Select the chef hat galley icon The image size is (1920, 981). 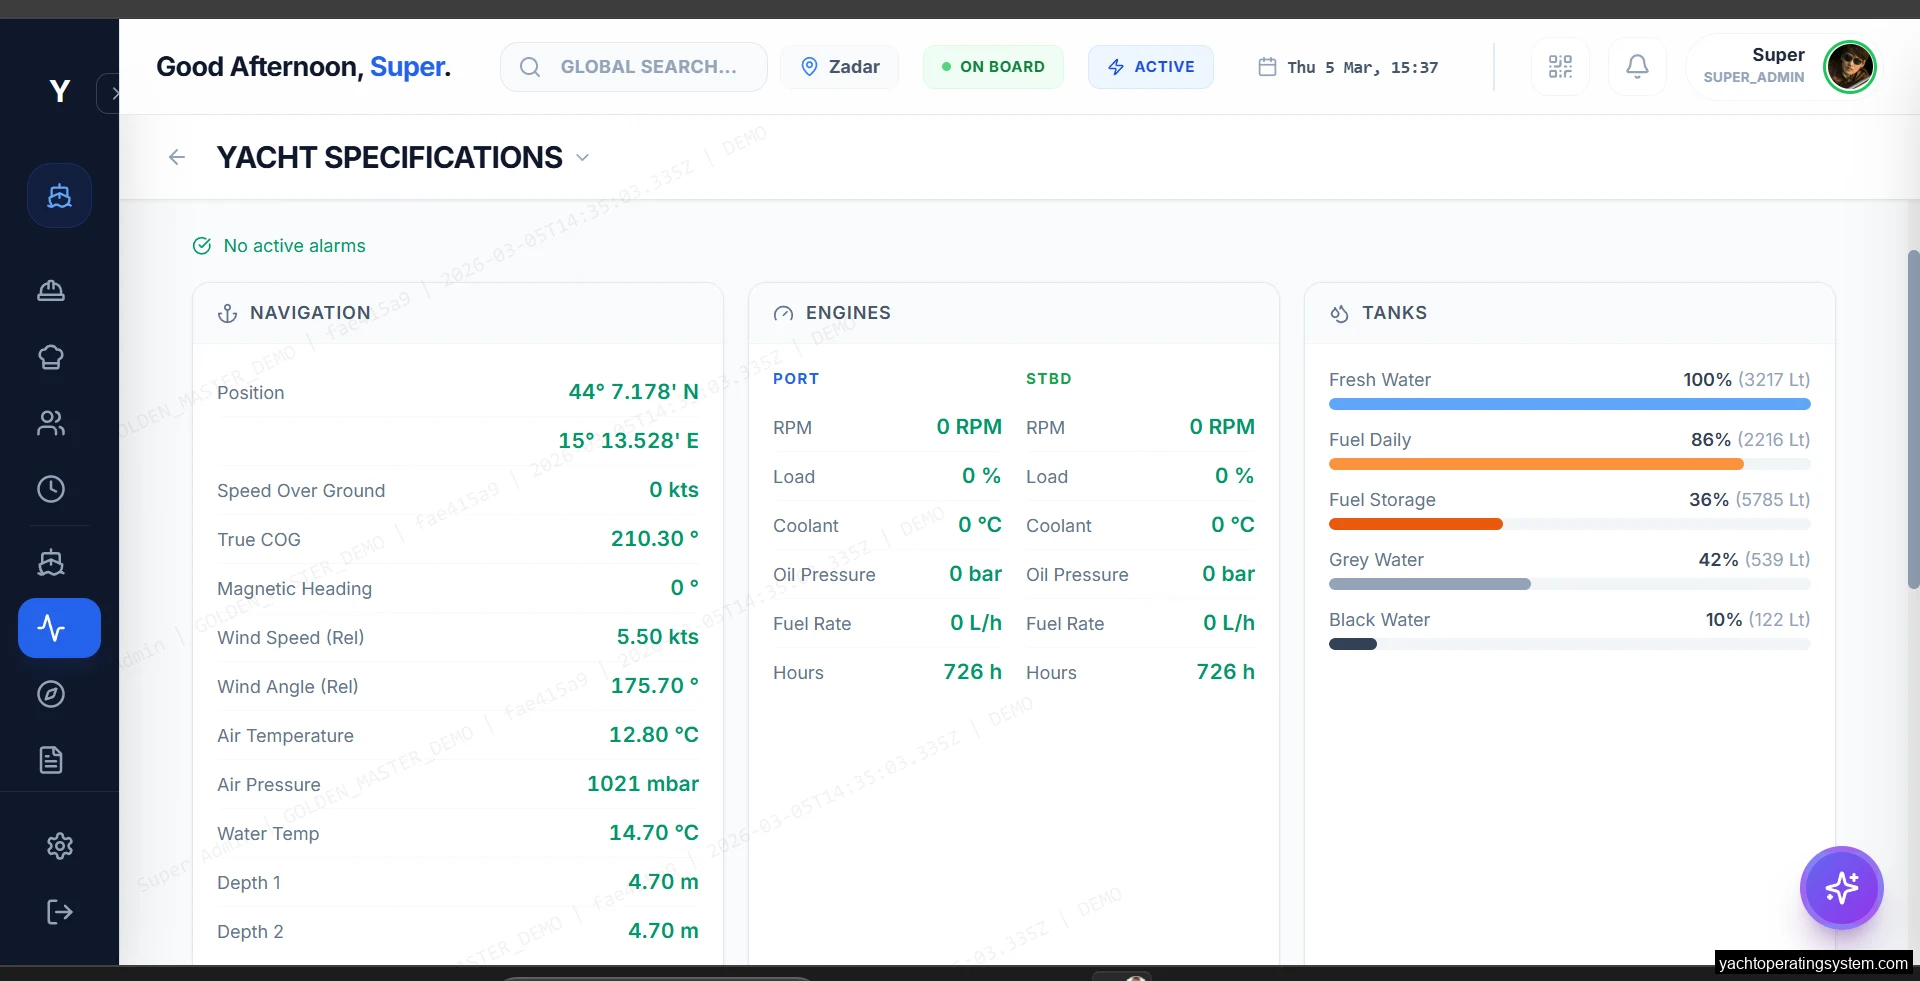point(50,357)
